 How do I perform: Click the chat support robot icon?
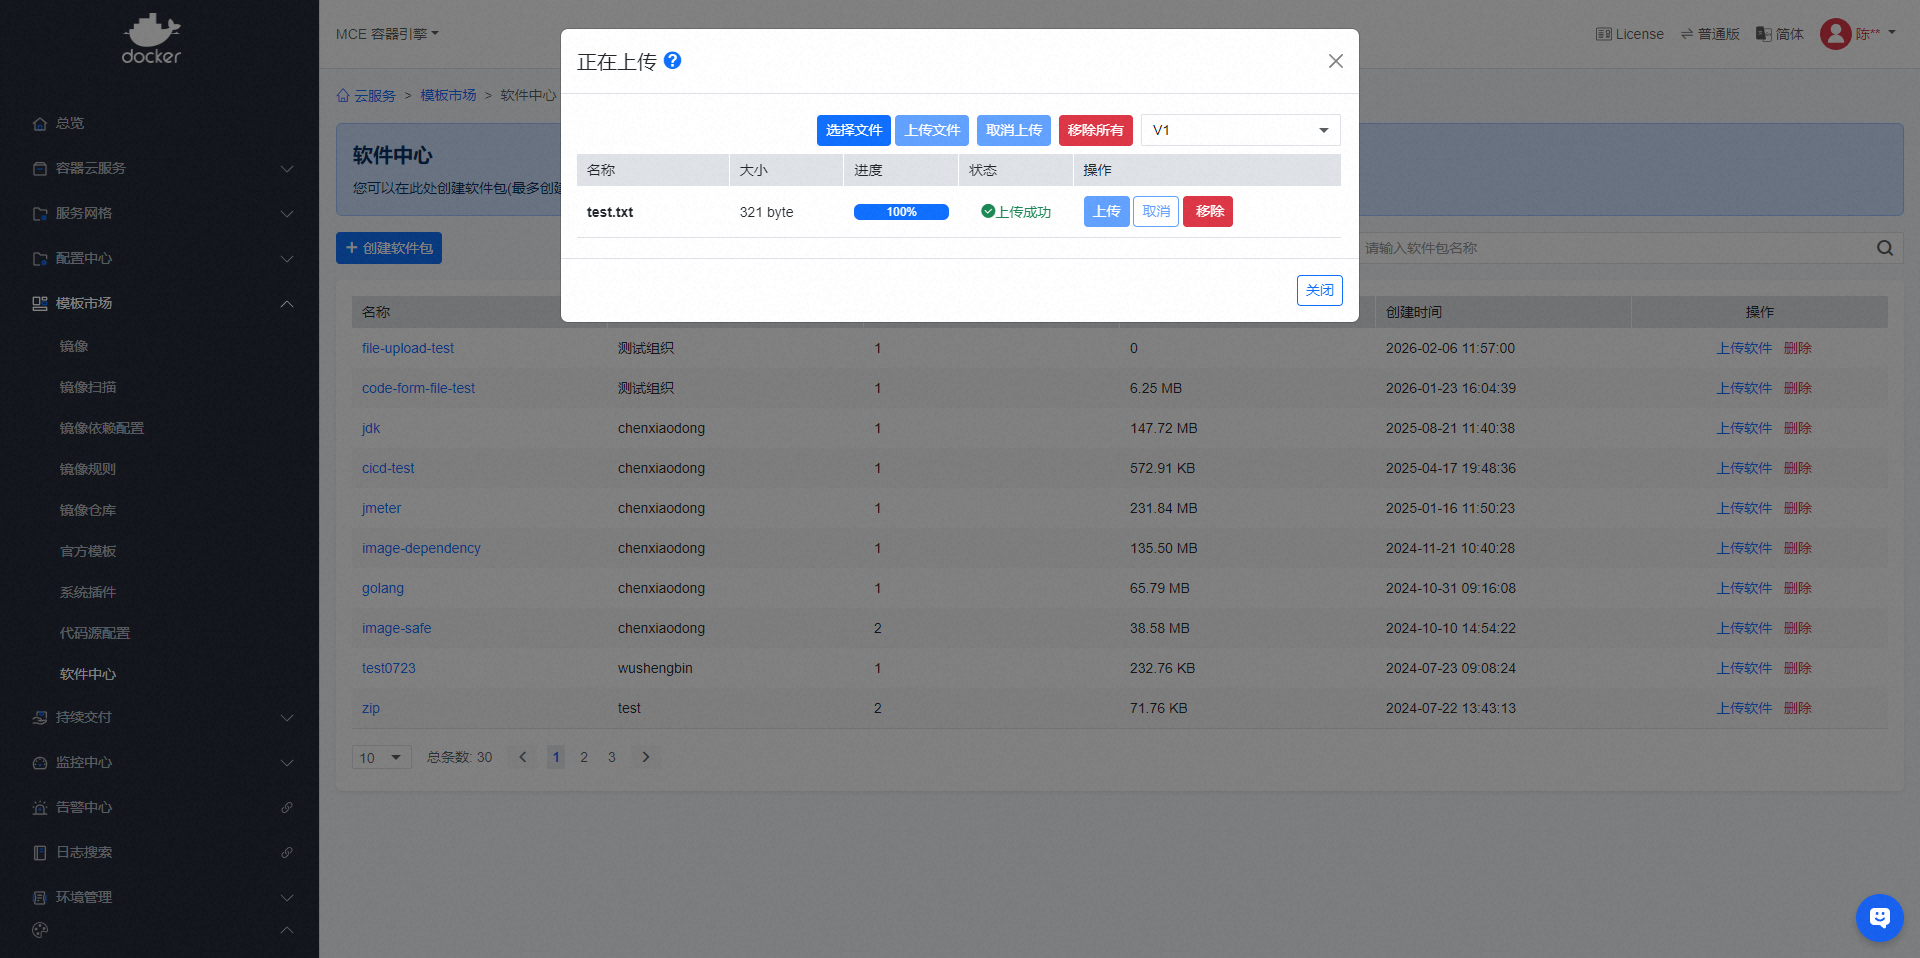point(1879,917)
